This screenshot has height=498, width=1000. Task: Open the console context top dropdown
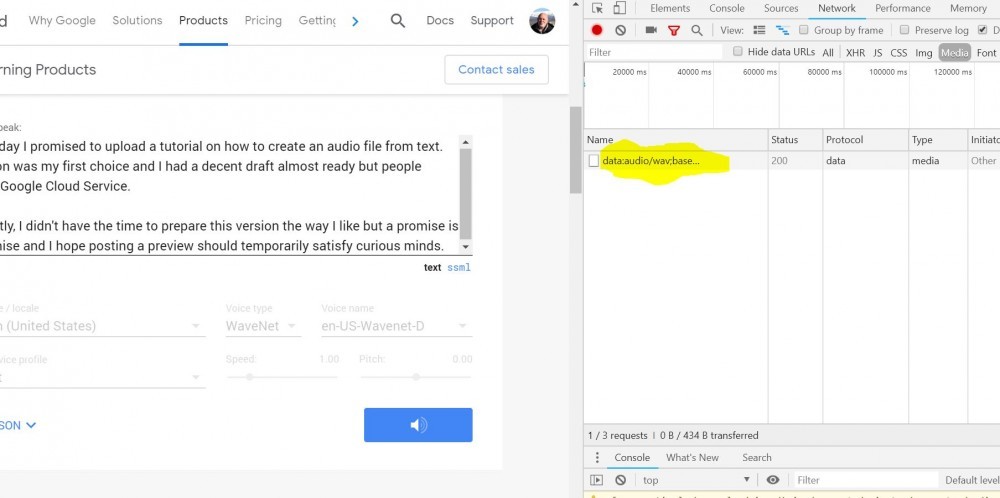pyautogui.click(x=696, y=480)
